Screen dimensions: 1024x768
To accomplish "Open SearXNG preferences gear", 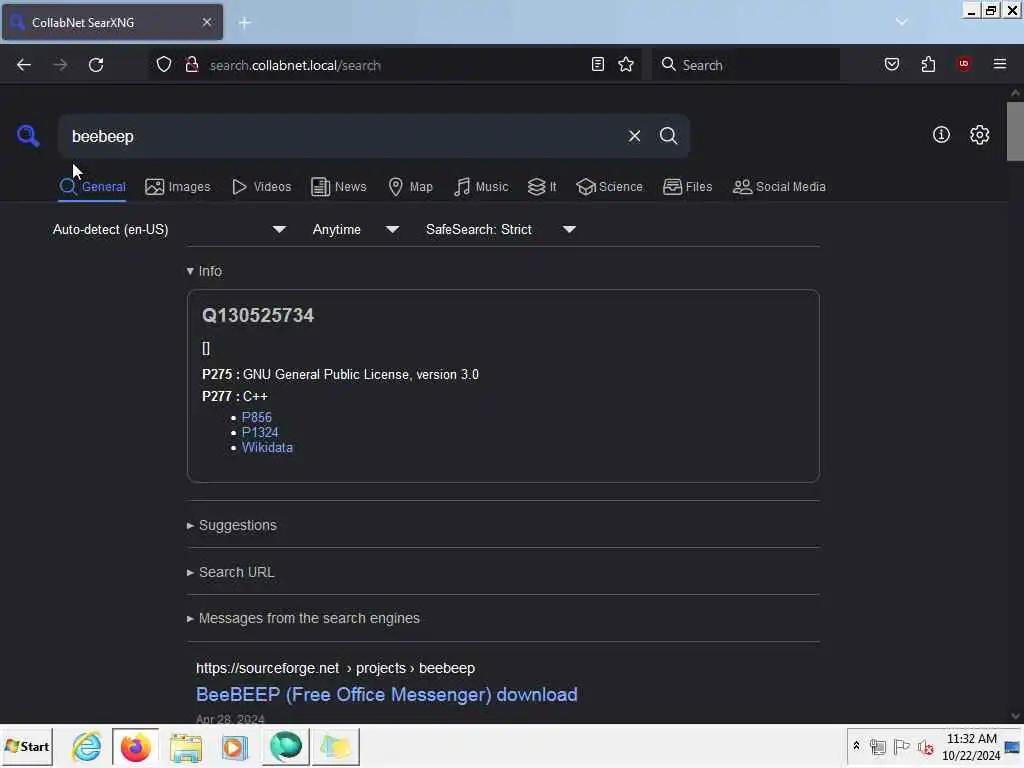I will 979,135.
